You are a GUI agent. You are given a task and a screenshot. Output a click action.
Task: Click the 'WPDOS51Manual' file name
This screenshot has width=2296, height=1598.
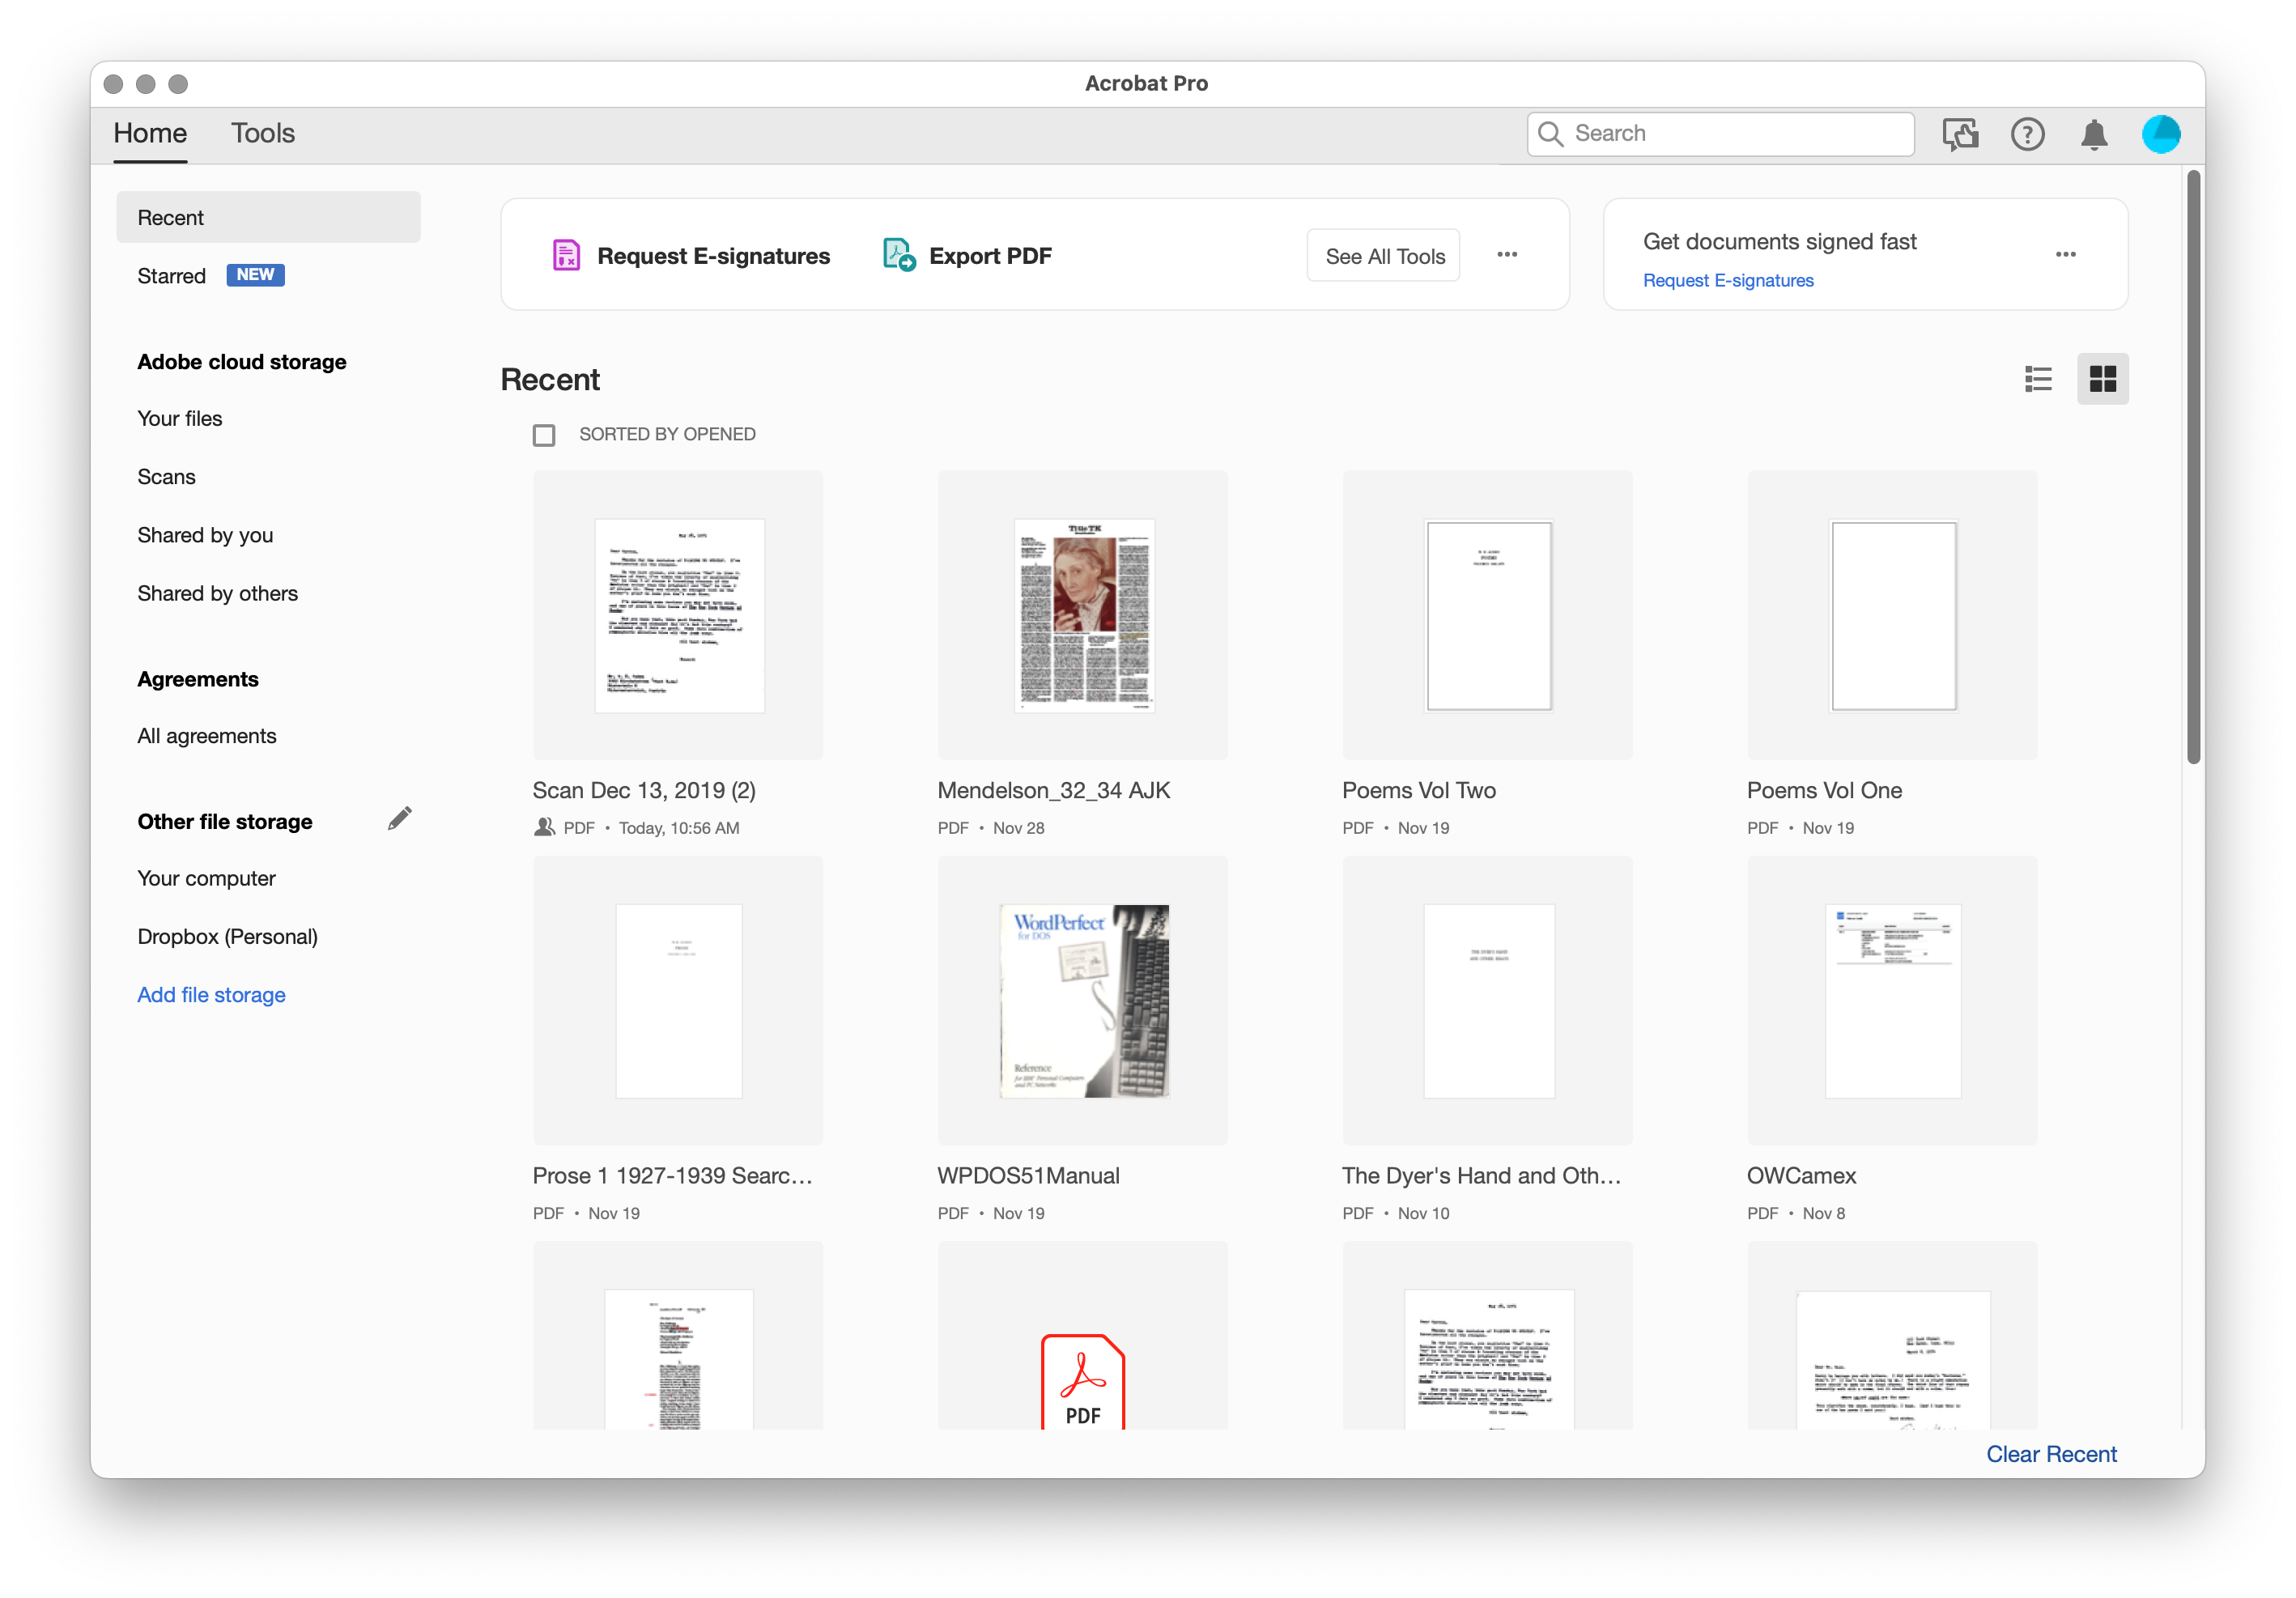click(x=1028, y=1176)
